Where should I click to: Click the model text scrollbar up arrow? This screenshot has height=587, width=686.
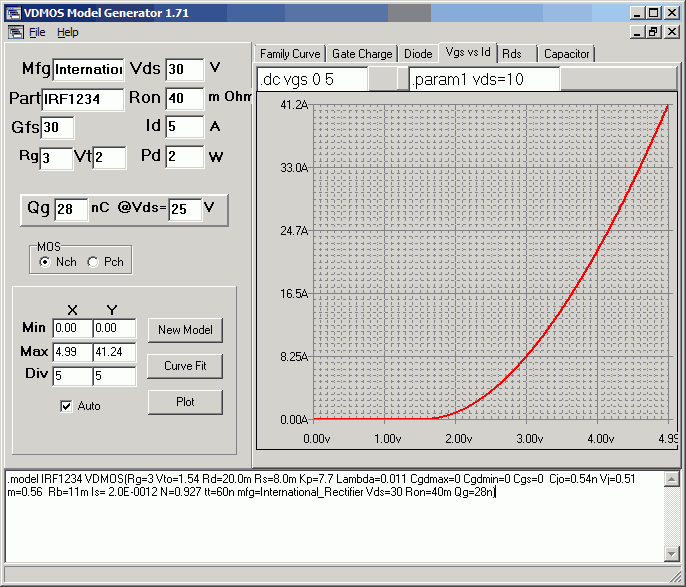pyautogui.click(x=672, y=478)
